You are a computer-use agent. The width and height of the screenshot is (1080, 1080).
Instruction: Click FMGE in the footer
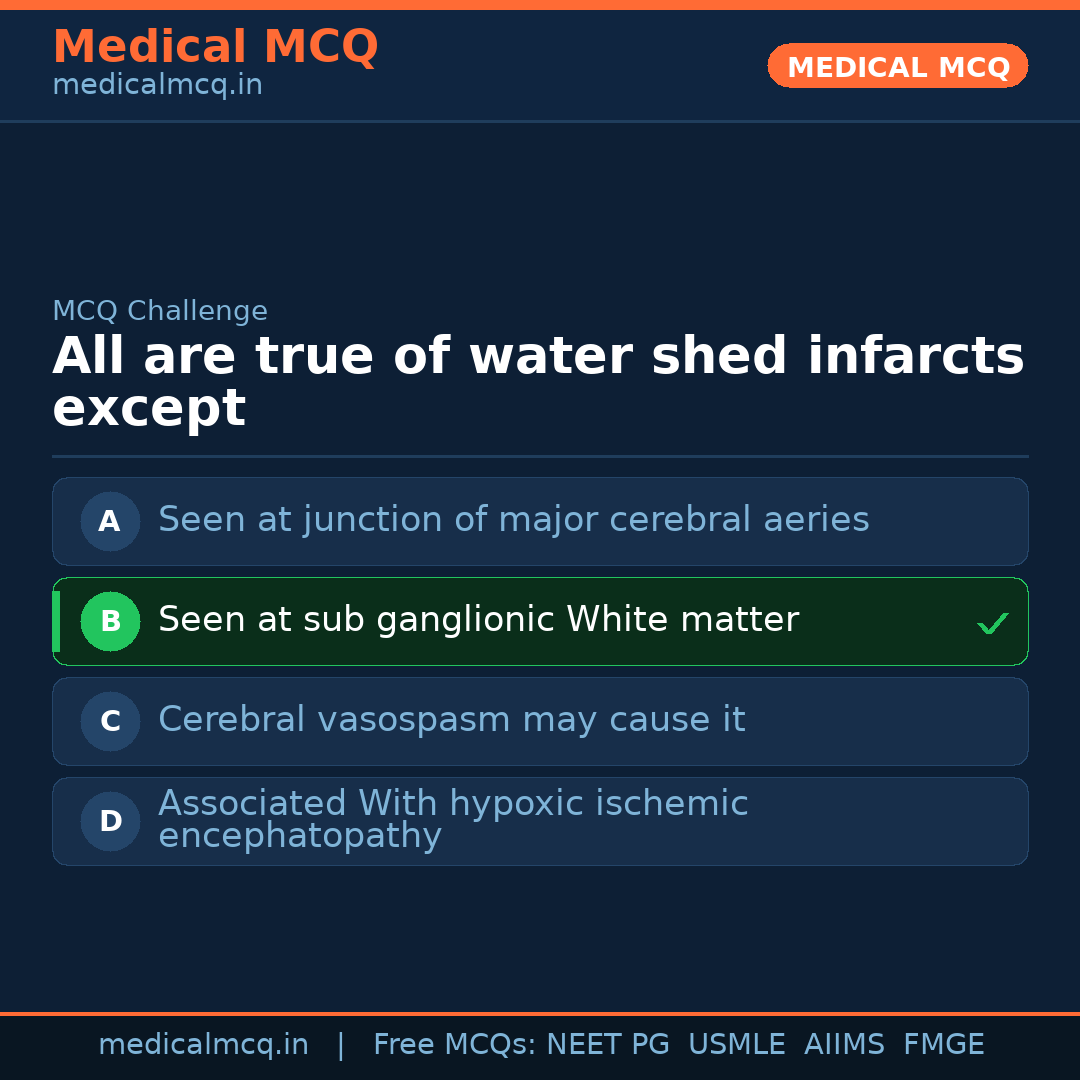(943, 1045)
